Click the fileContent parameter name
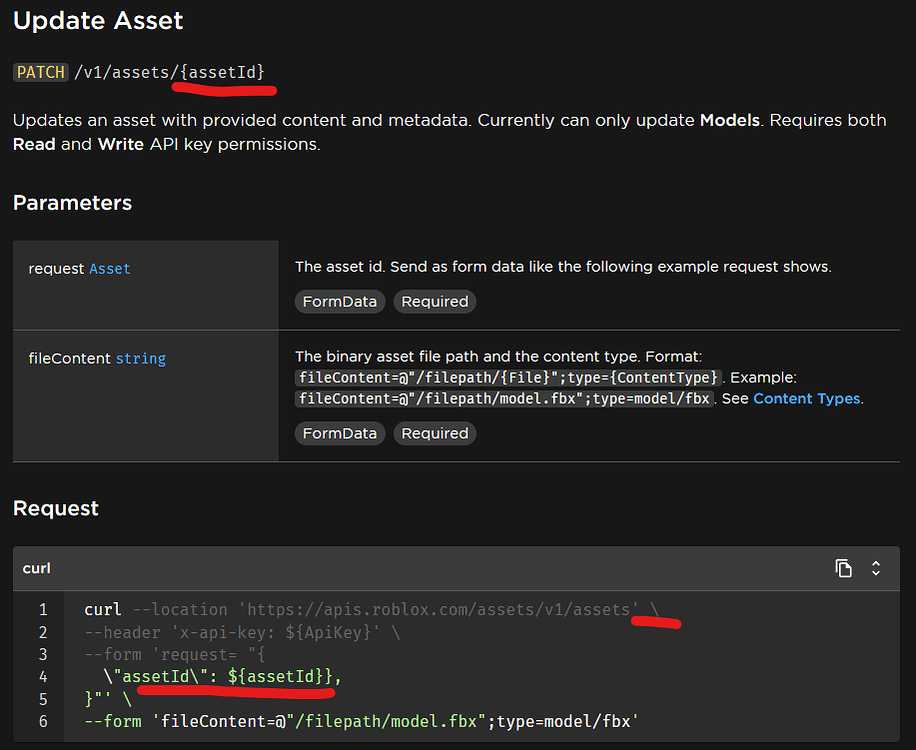Image resolution: width=916 pixels, height=750 pixels. pyautogui.click(x=69, y=358)
